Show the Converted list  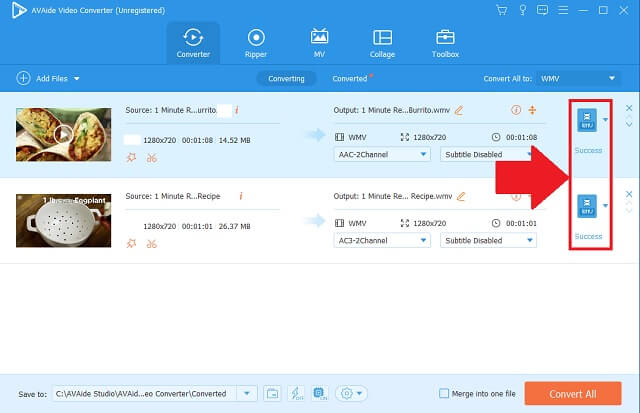[x=350, y=78]
